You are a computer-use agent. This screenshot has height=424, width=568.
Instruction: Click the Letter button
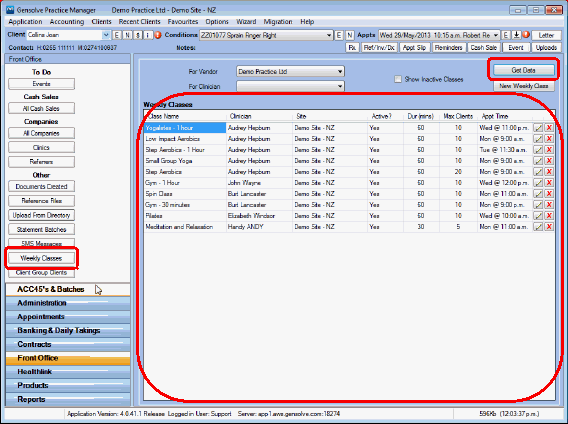(x=546, y=35)
